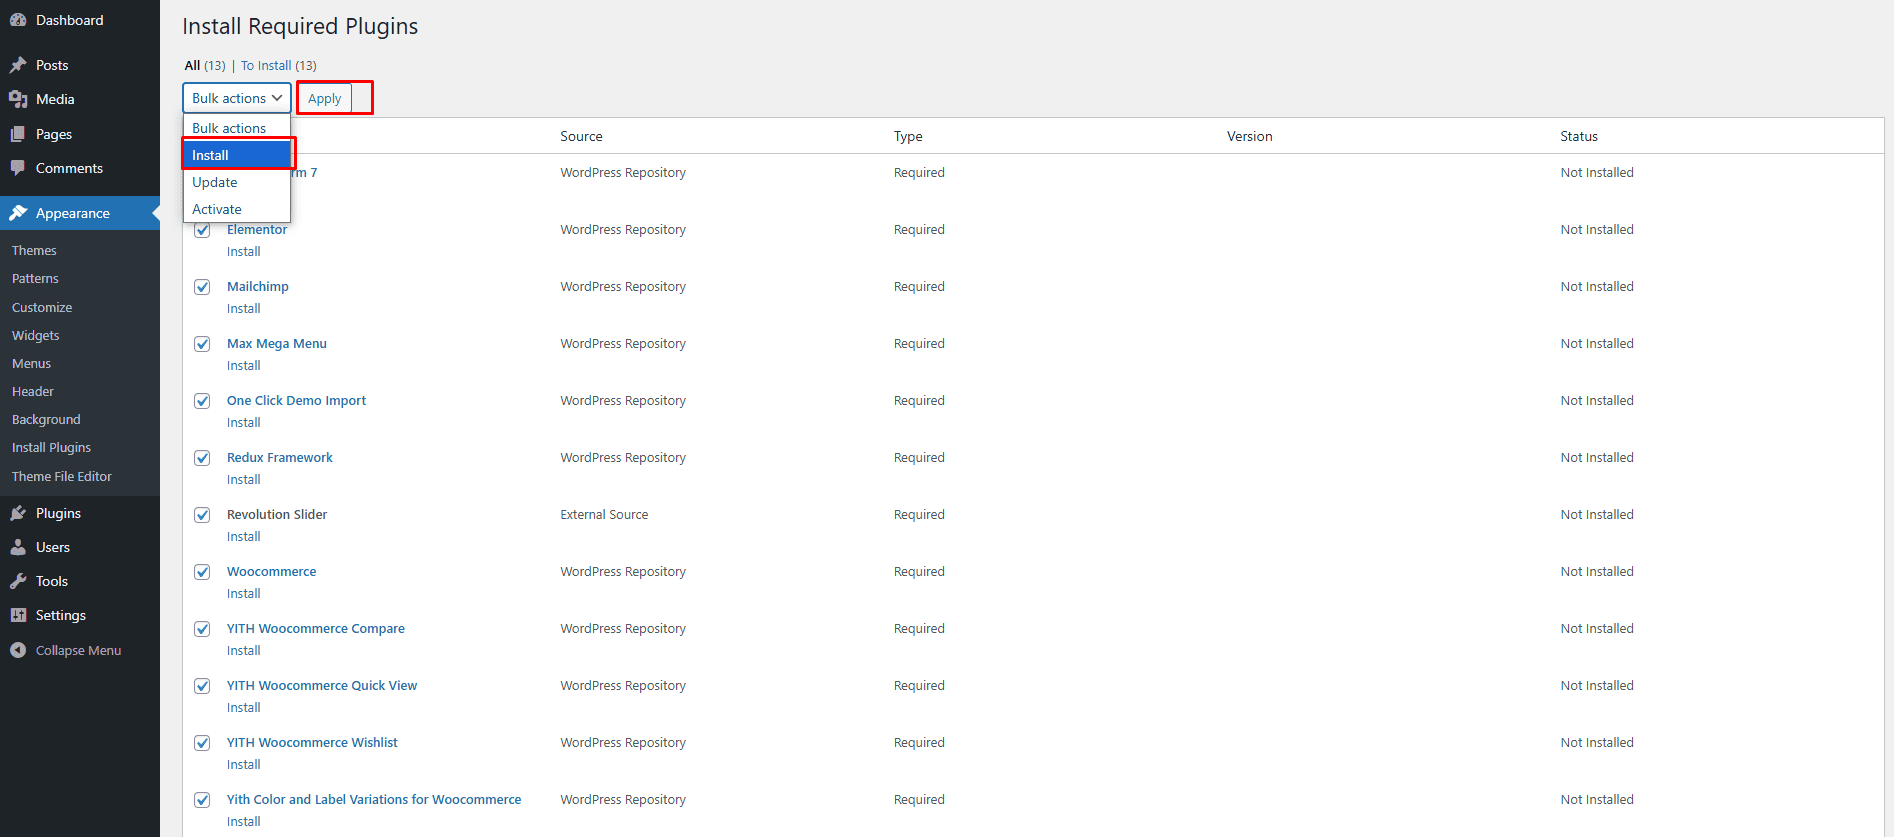Click the Status column header

click(1579, 136)
